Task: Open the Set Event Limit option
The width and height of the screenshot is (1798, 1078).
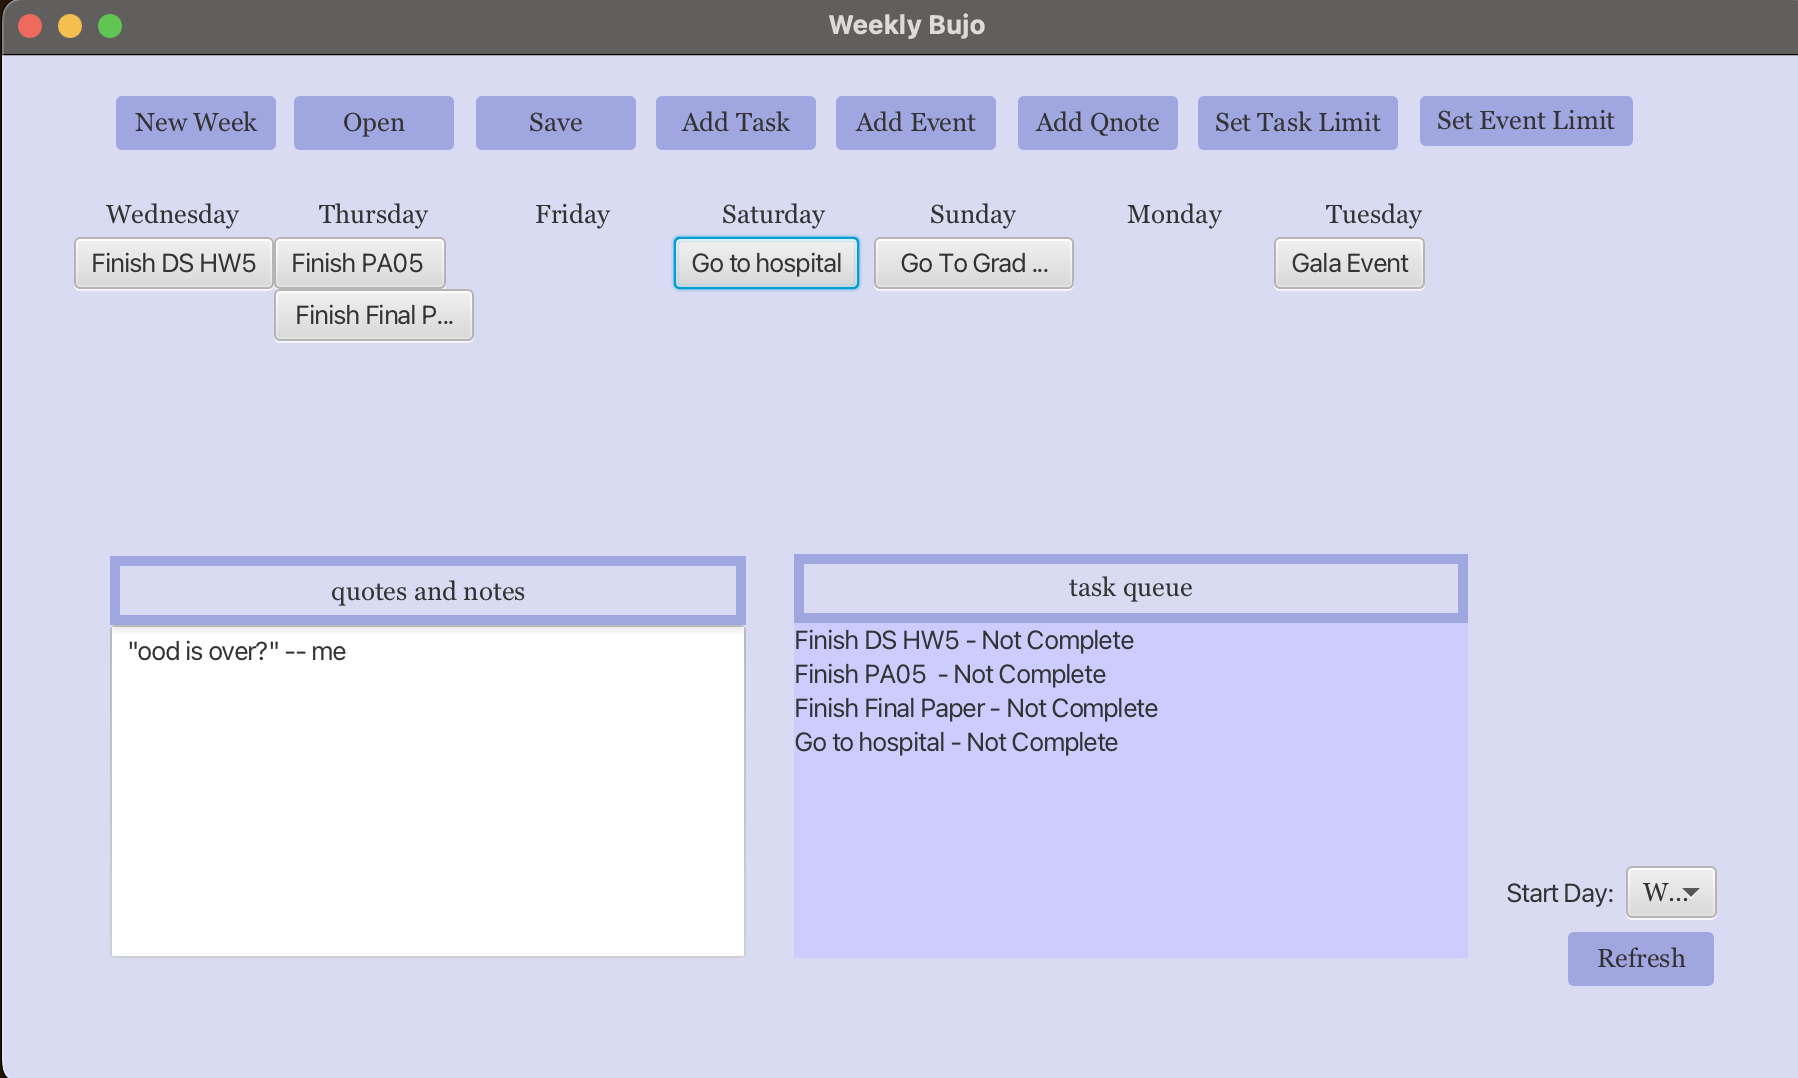Action: (x=1525, y=121)
